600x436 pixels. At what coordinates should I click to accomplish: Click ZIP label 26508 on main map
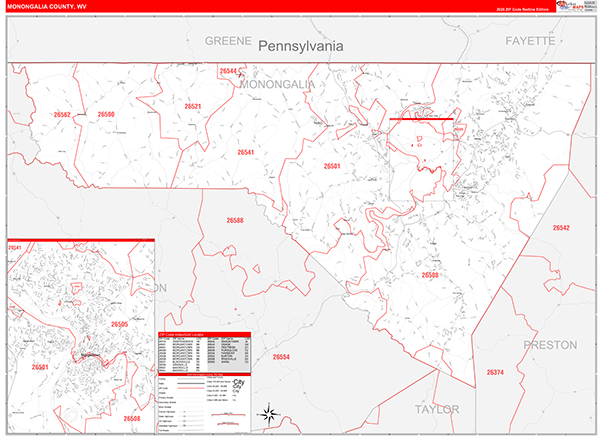click(x=430, y=275)
